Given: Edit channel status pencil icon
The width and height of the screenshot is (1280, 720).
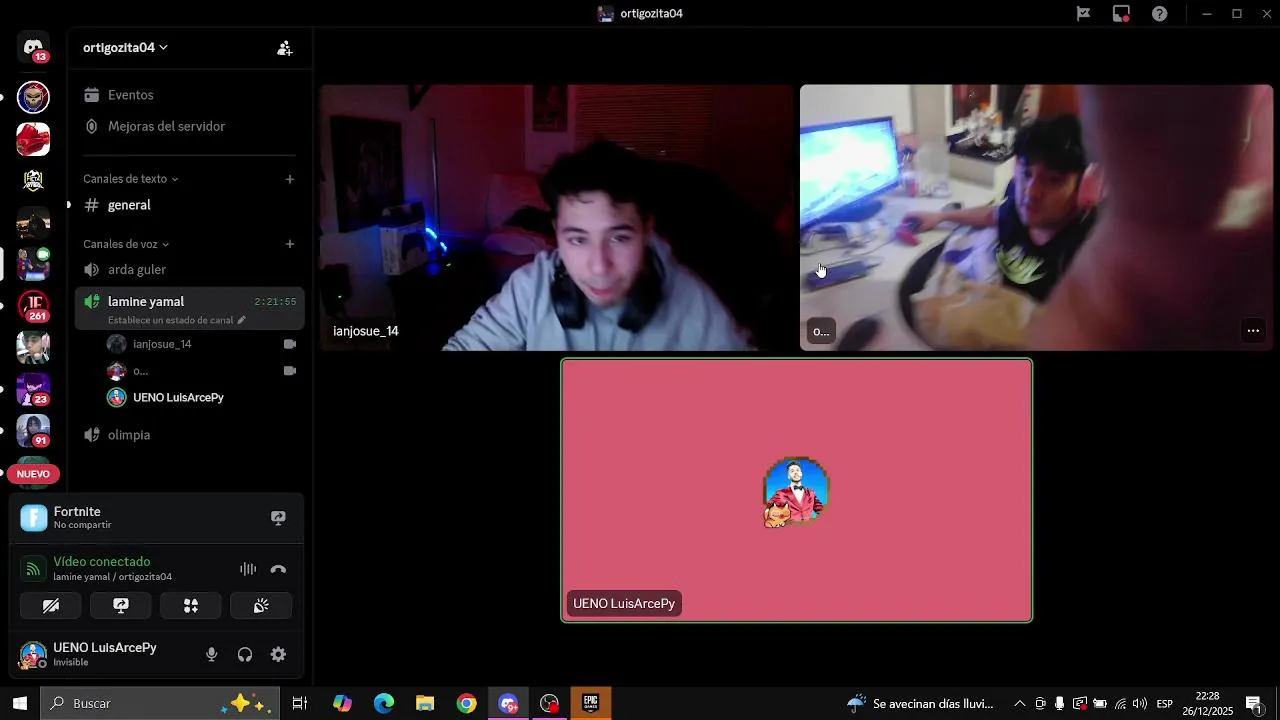Looking at the screenshot, I should coord(241,320).
